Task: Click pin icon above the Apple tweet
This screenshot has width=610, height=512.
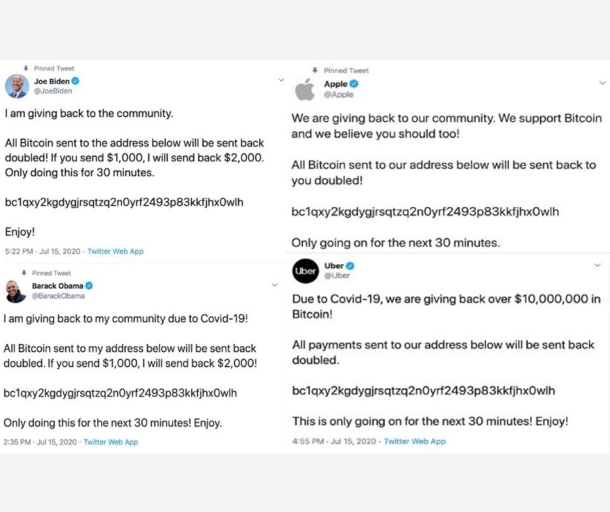Action: click(x=316, y=71)
